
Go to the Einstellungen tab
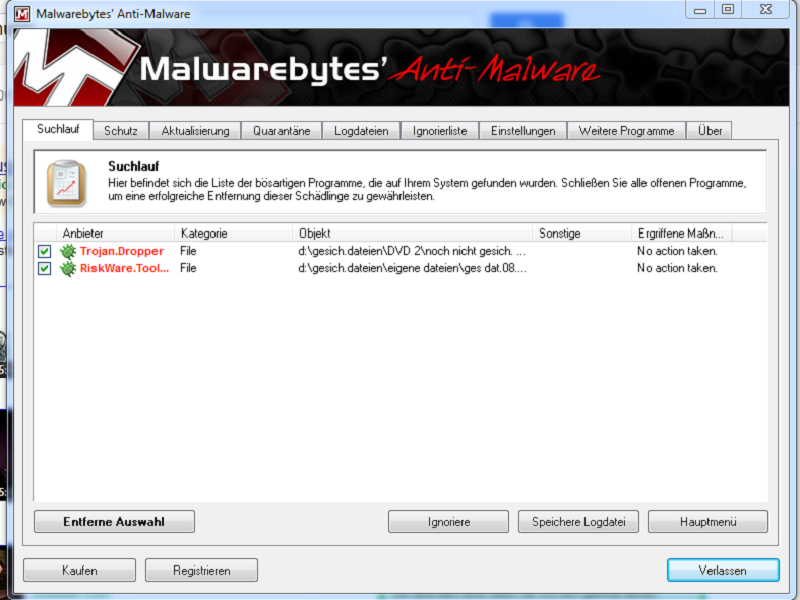[523, 131]
